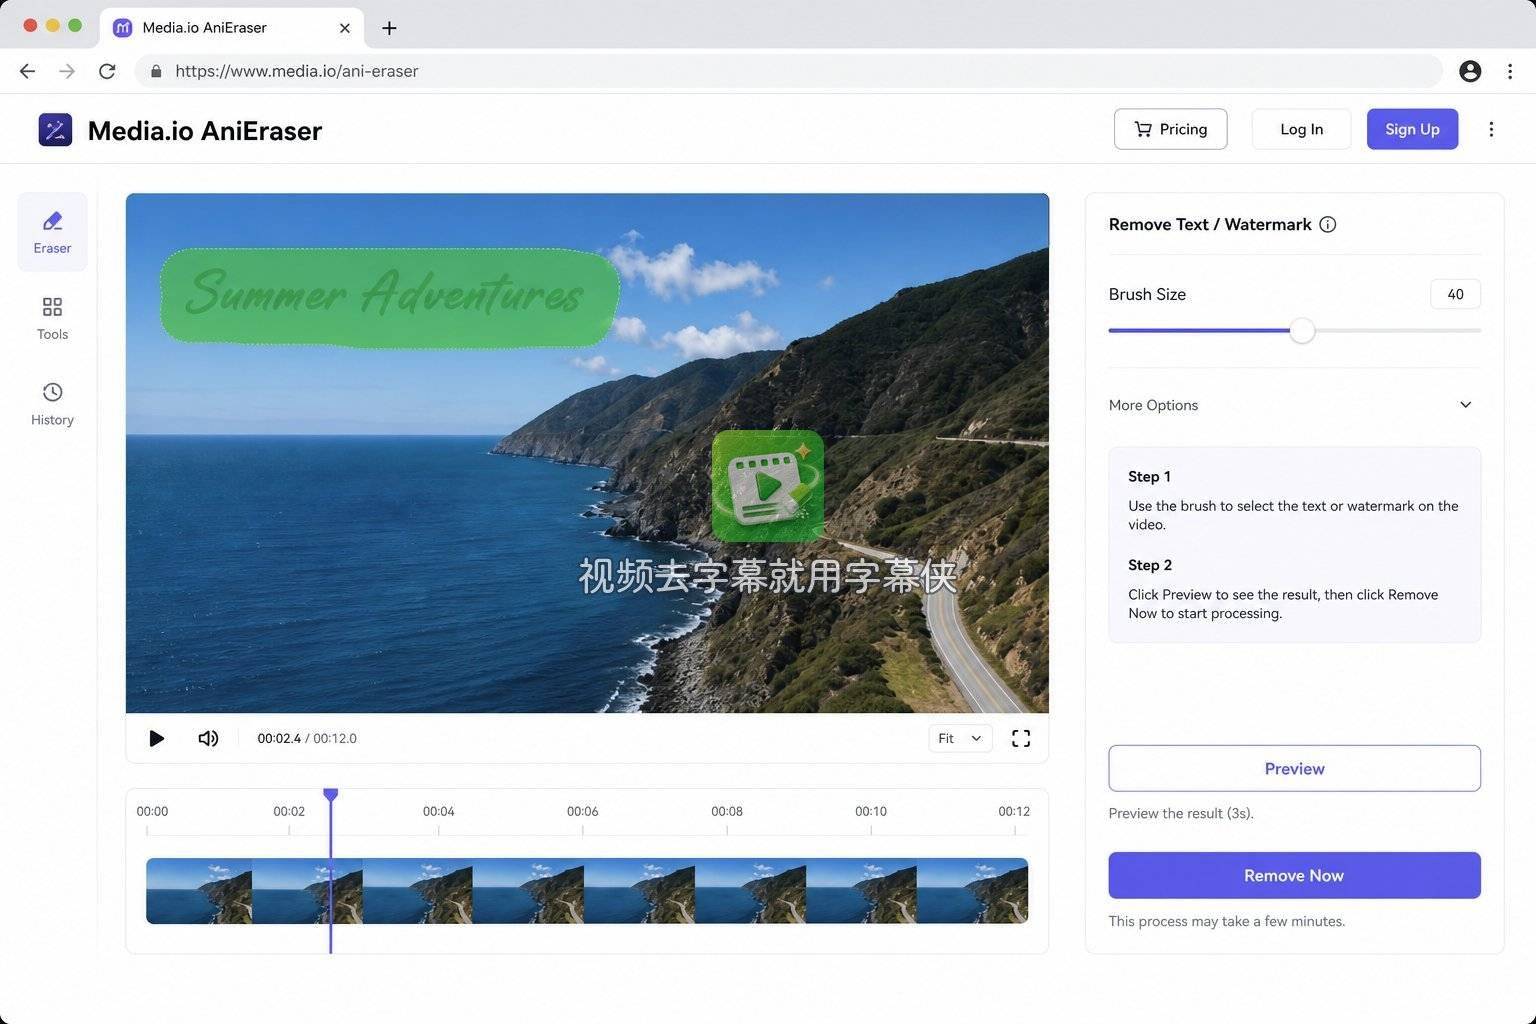Click the Sign Up button
This screenshot has height=1024, width=1536.
tap(1412, 129)
